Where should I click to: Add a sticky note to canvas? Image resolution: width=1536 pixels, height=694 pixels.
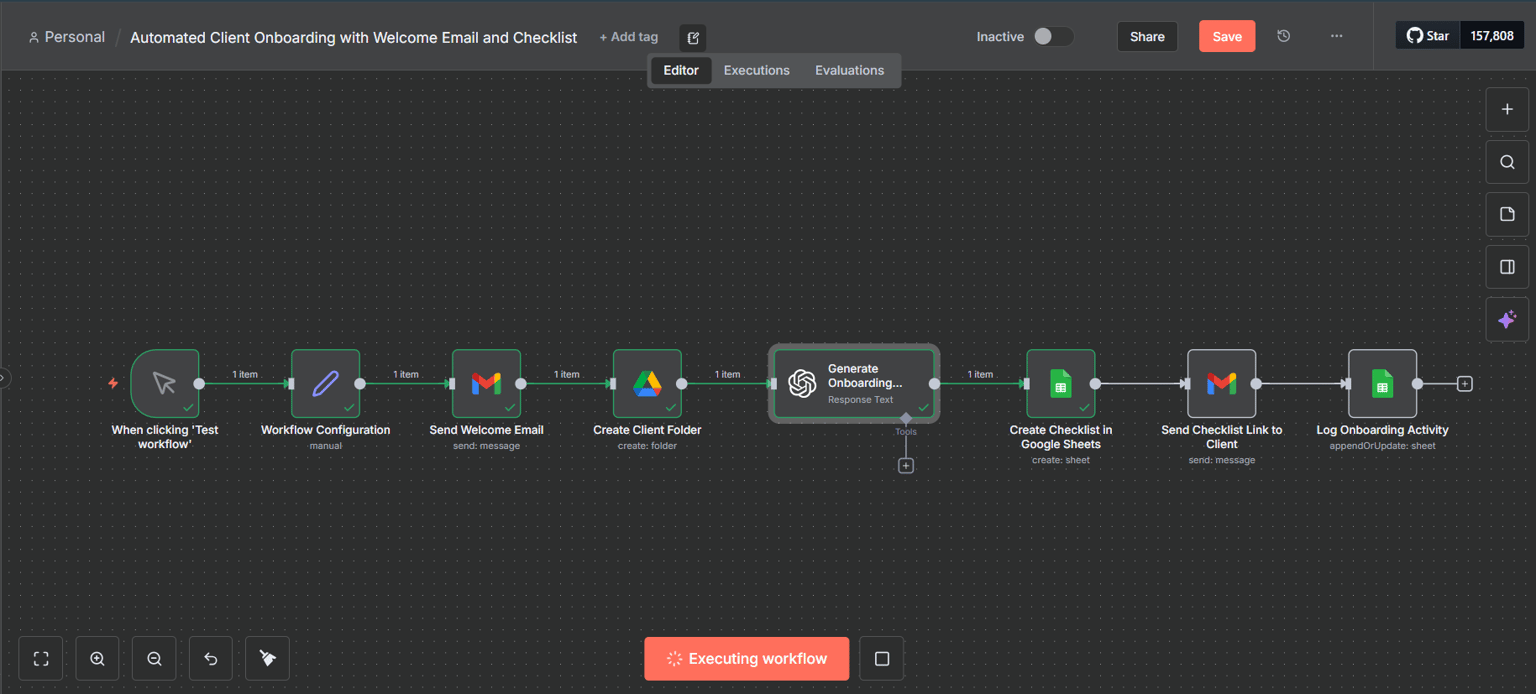pos(1507,214)
